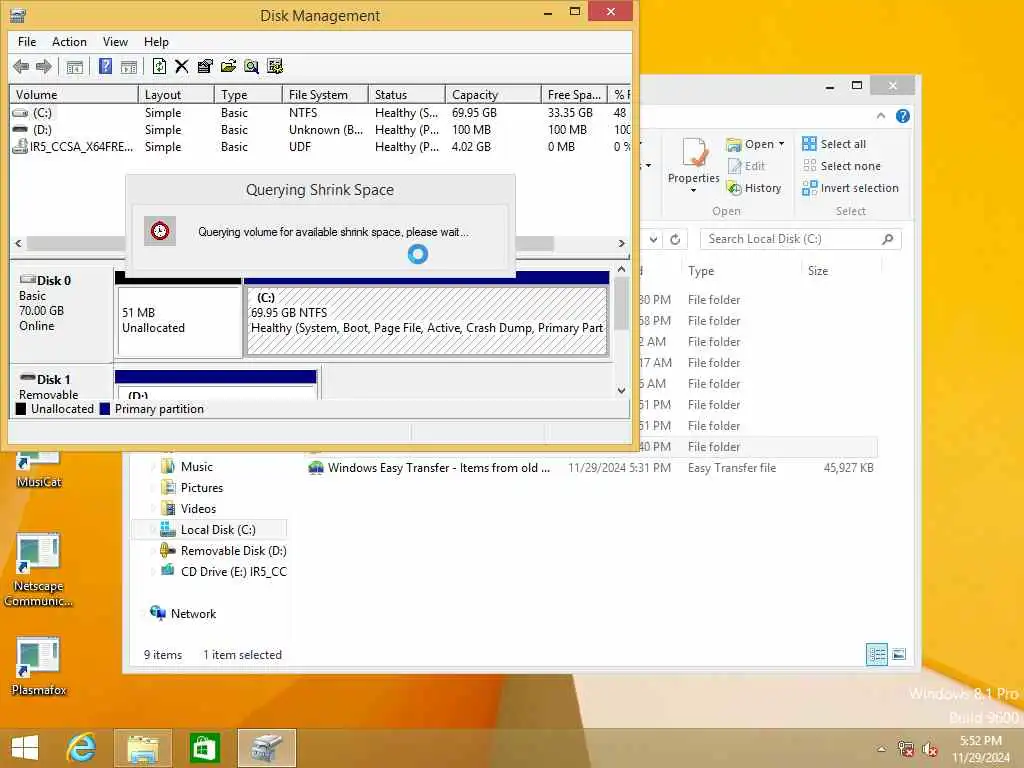This screenshot has height=768, width=1024.
Task: Open the address bar history dropdown in Explorer
Action: coord(654,239)
